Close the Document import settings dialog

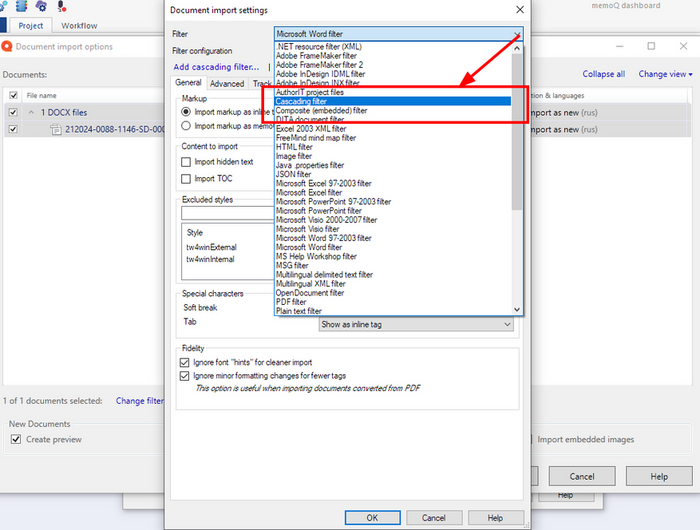pos(520,9)
